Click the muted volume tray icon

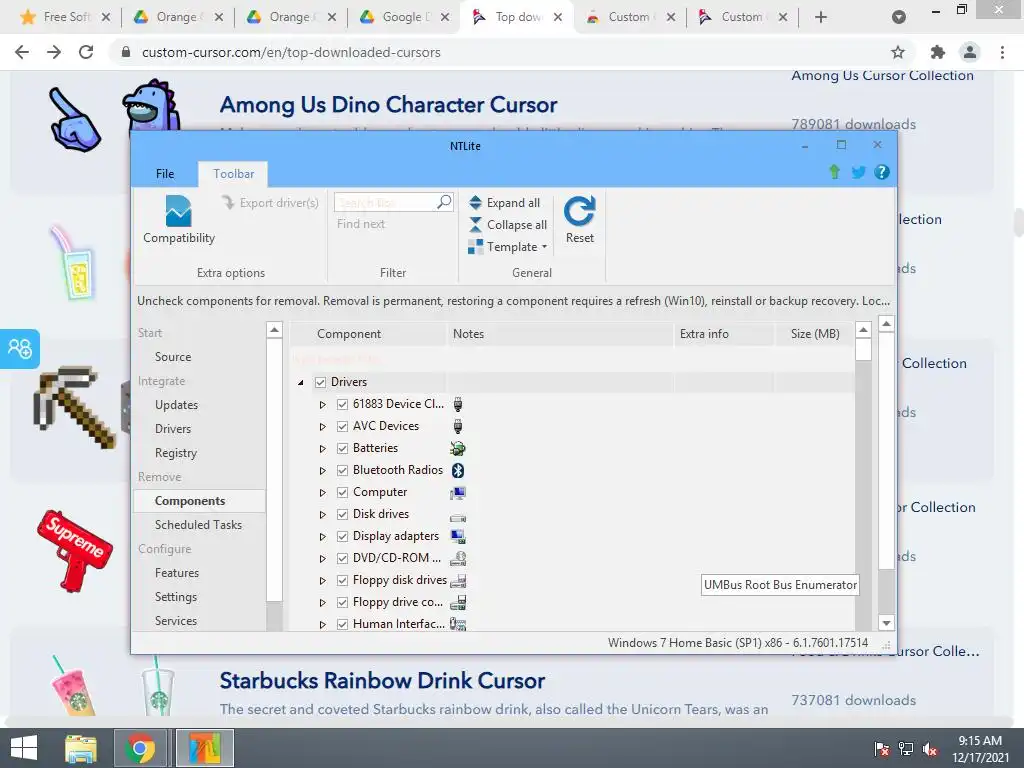click(x=930, y=749)
